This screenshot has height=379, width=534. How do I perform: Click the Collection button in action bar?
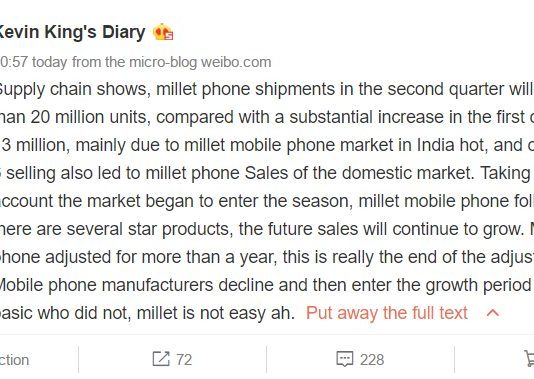coord(14,360)
